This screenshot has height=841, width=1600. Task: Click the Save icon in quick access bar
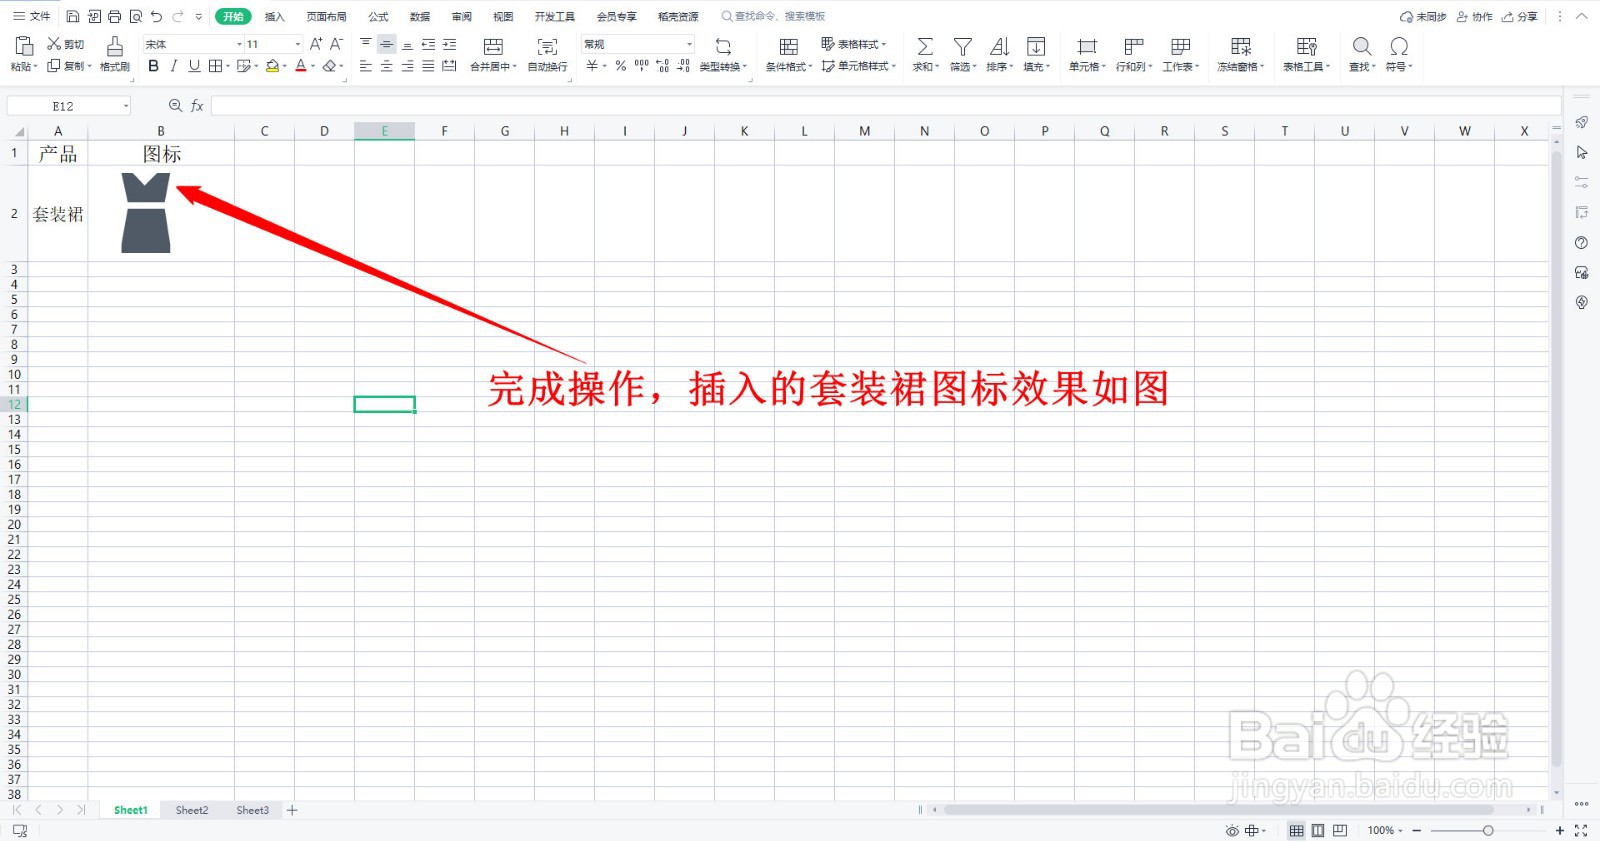[x=73, y=17]
